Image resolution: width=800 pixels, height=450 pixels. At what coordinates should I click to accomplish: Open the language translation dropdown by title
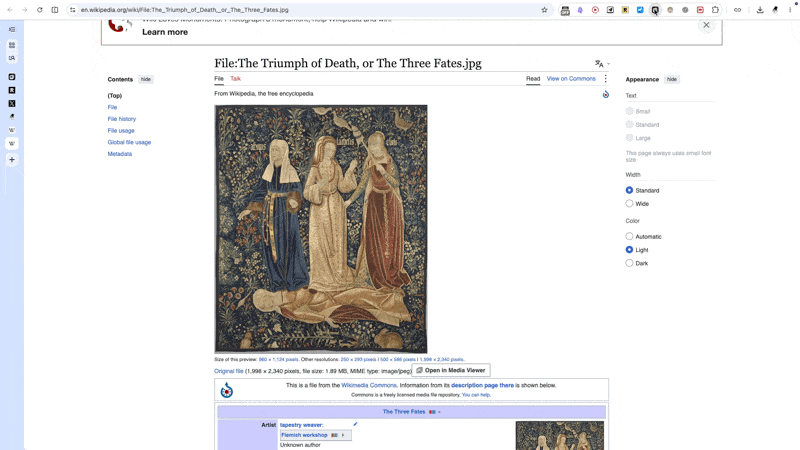point(602,64)
